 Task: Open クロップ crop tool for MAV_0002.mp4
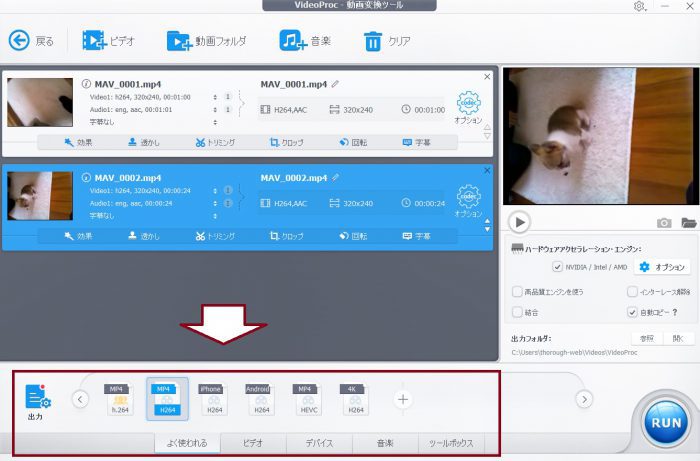287,236
